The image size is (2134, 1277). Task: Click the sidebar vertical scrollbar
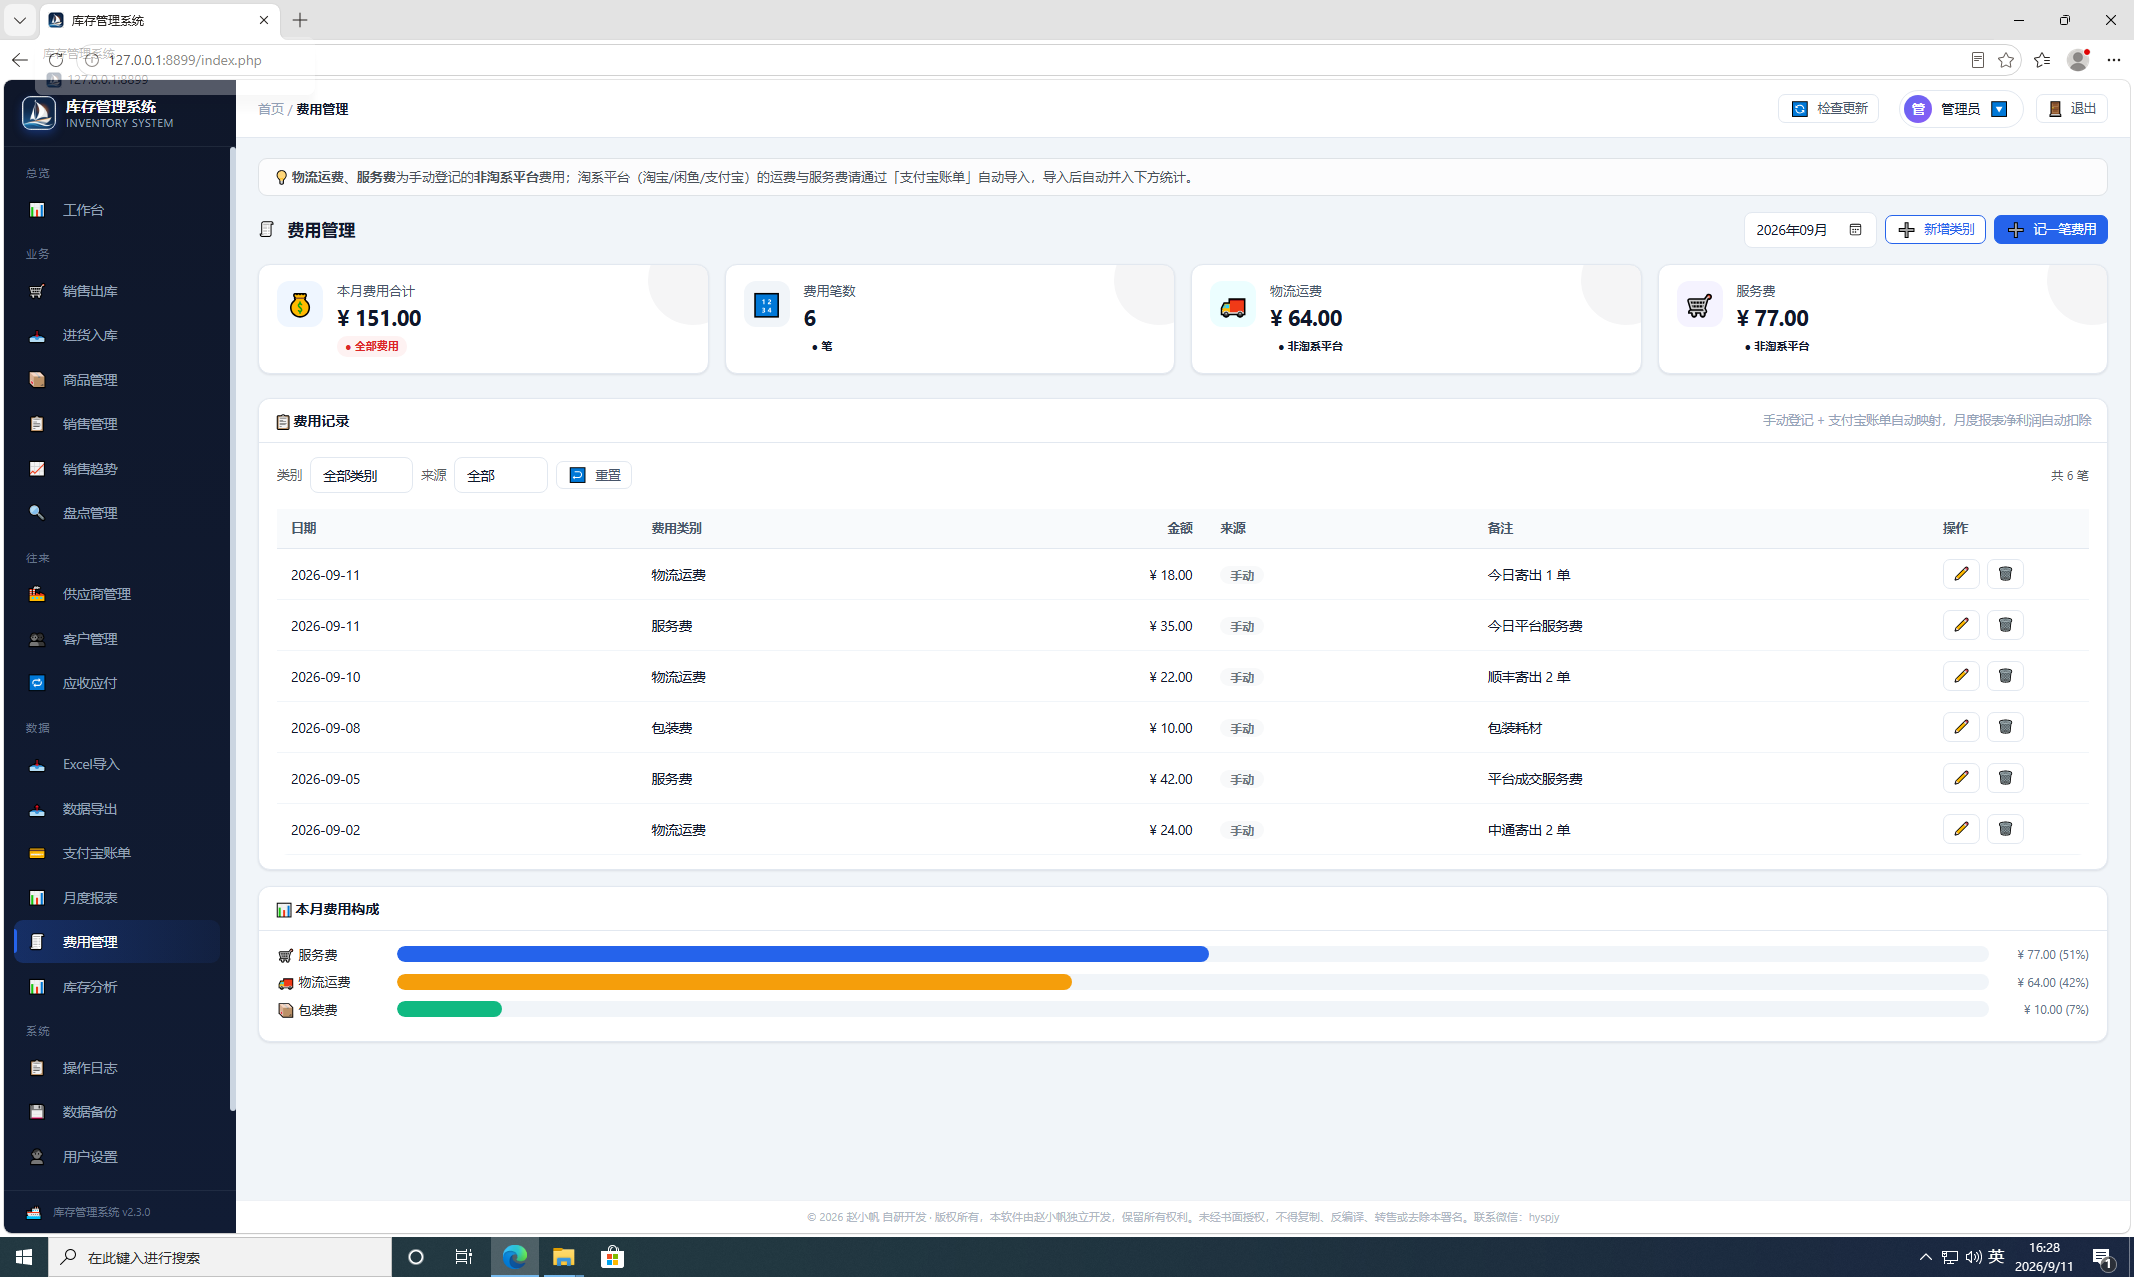(232, 628)
